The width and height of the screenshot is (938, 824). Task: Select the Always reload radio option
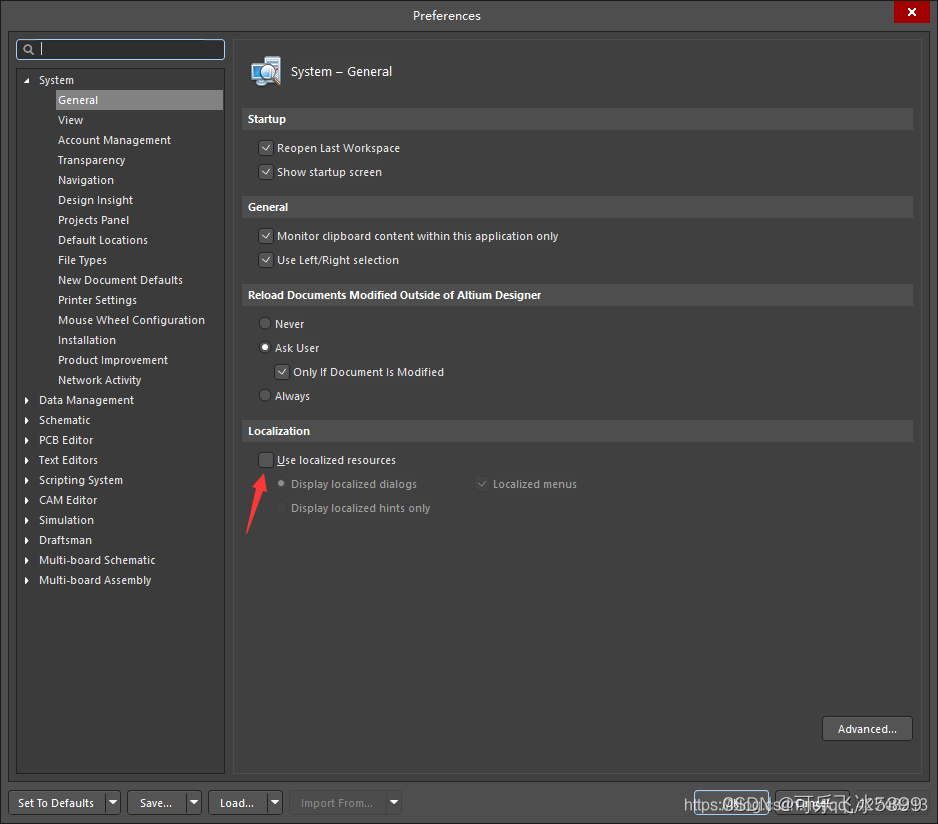[265, 396]
